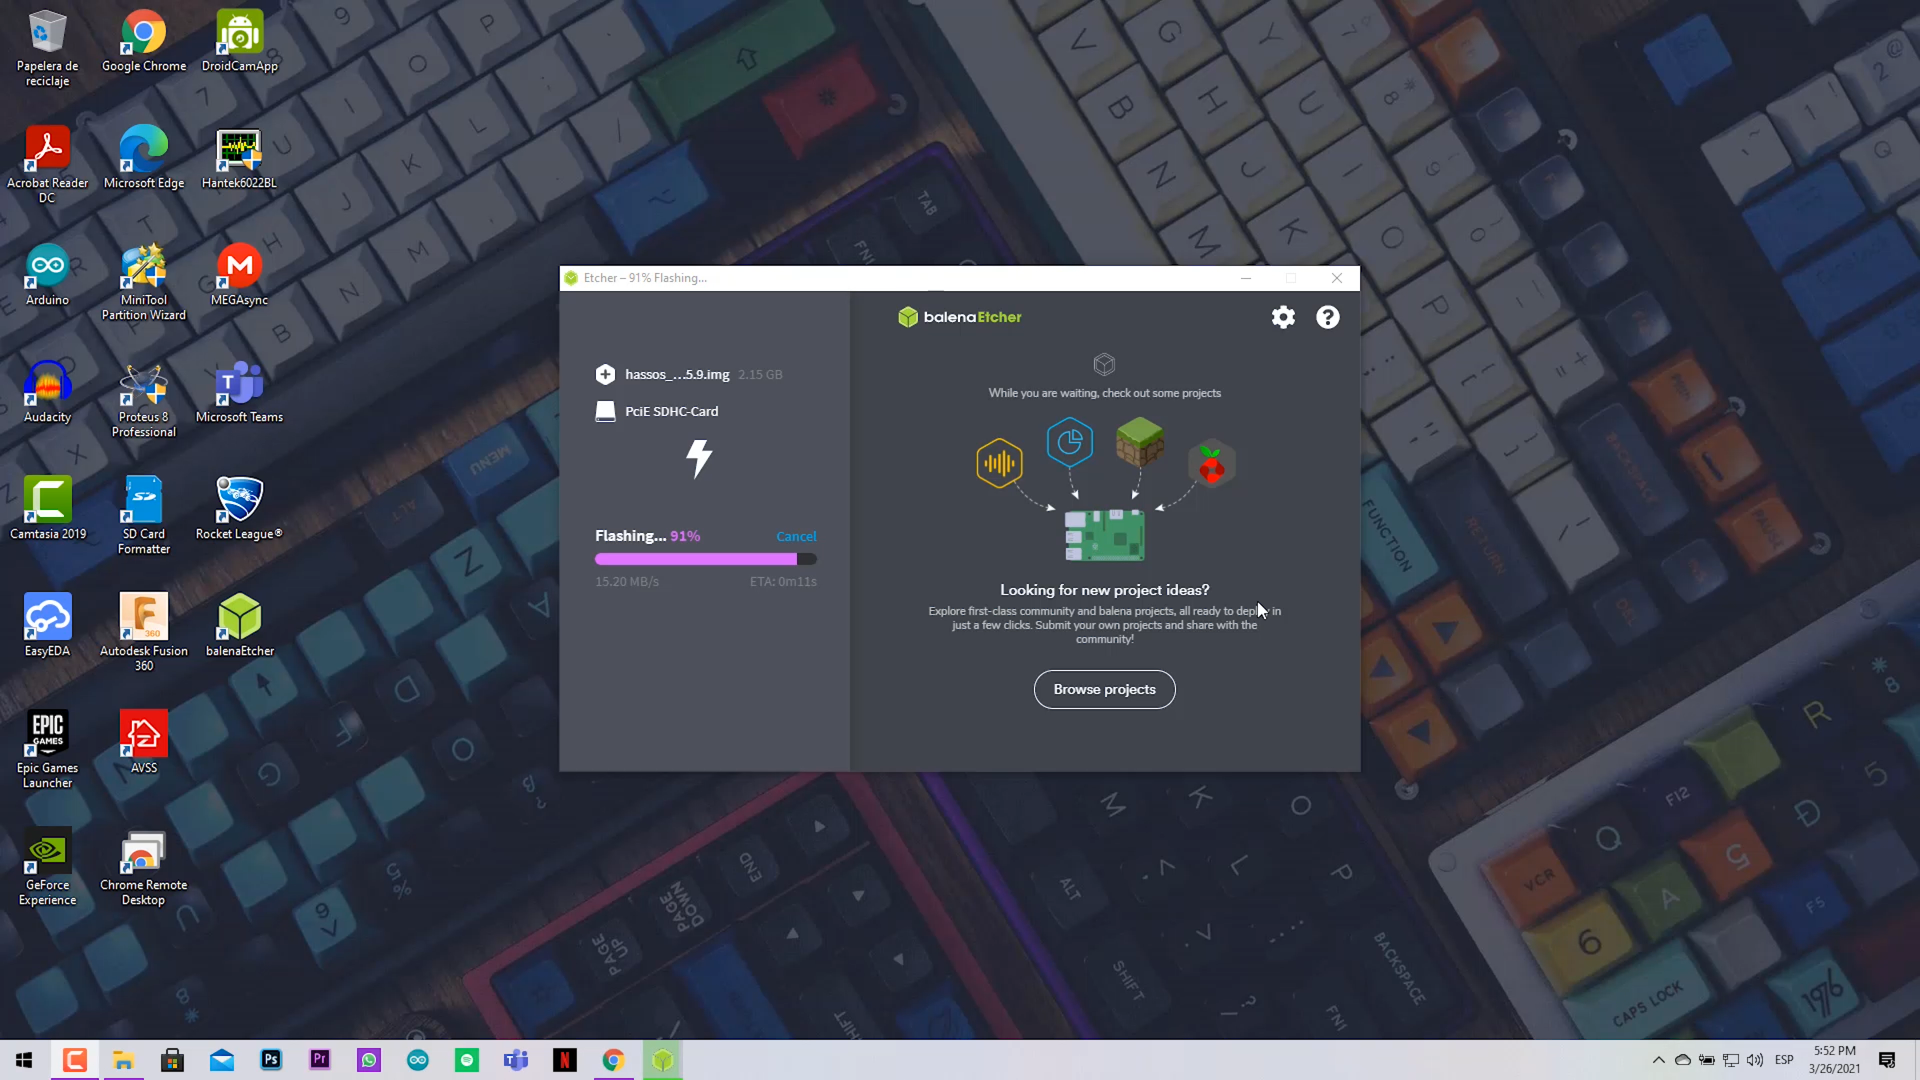
Task: Click the PCIE SDHC-Card drive icon
Action: [605, 411]
